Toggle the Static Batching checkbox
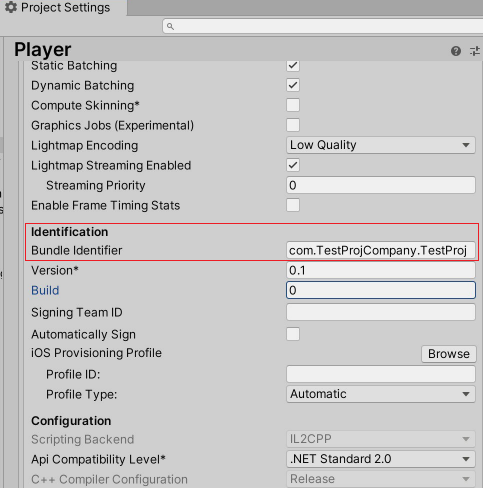 point(293,65)
